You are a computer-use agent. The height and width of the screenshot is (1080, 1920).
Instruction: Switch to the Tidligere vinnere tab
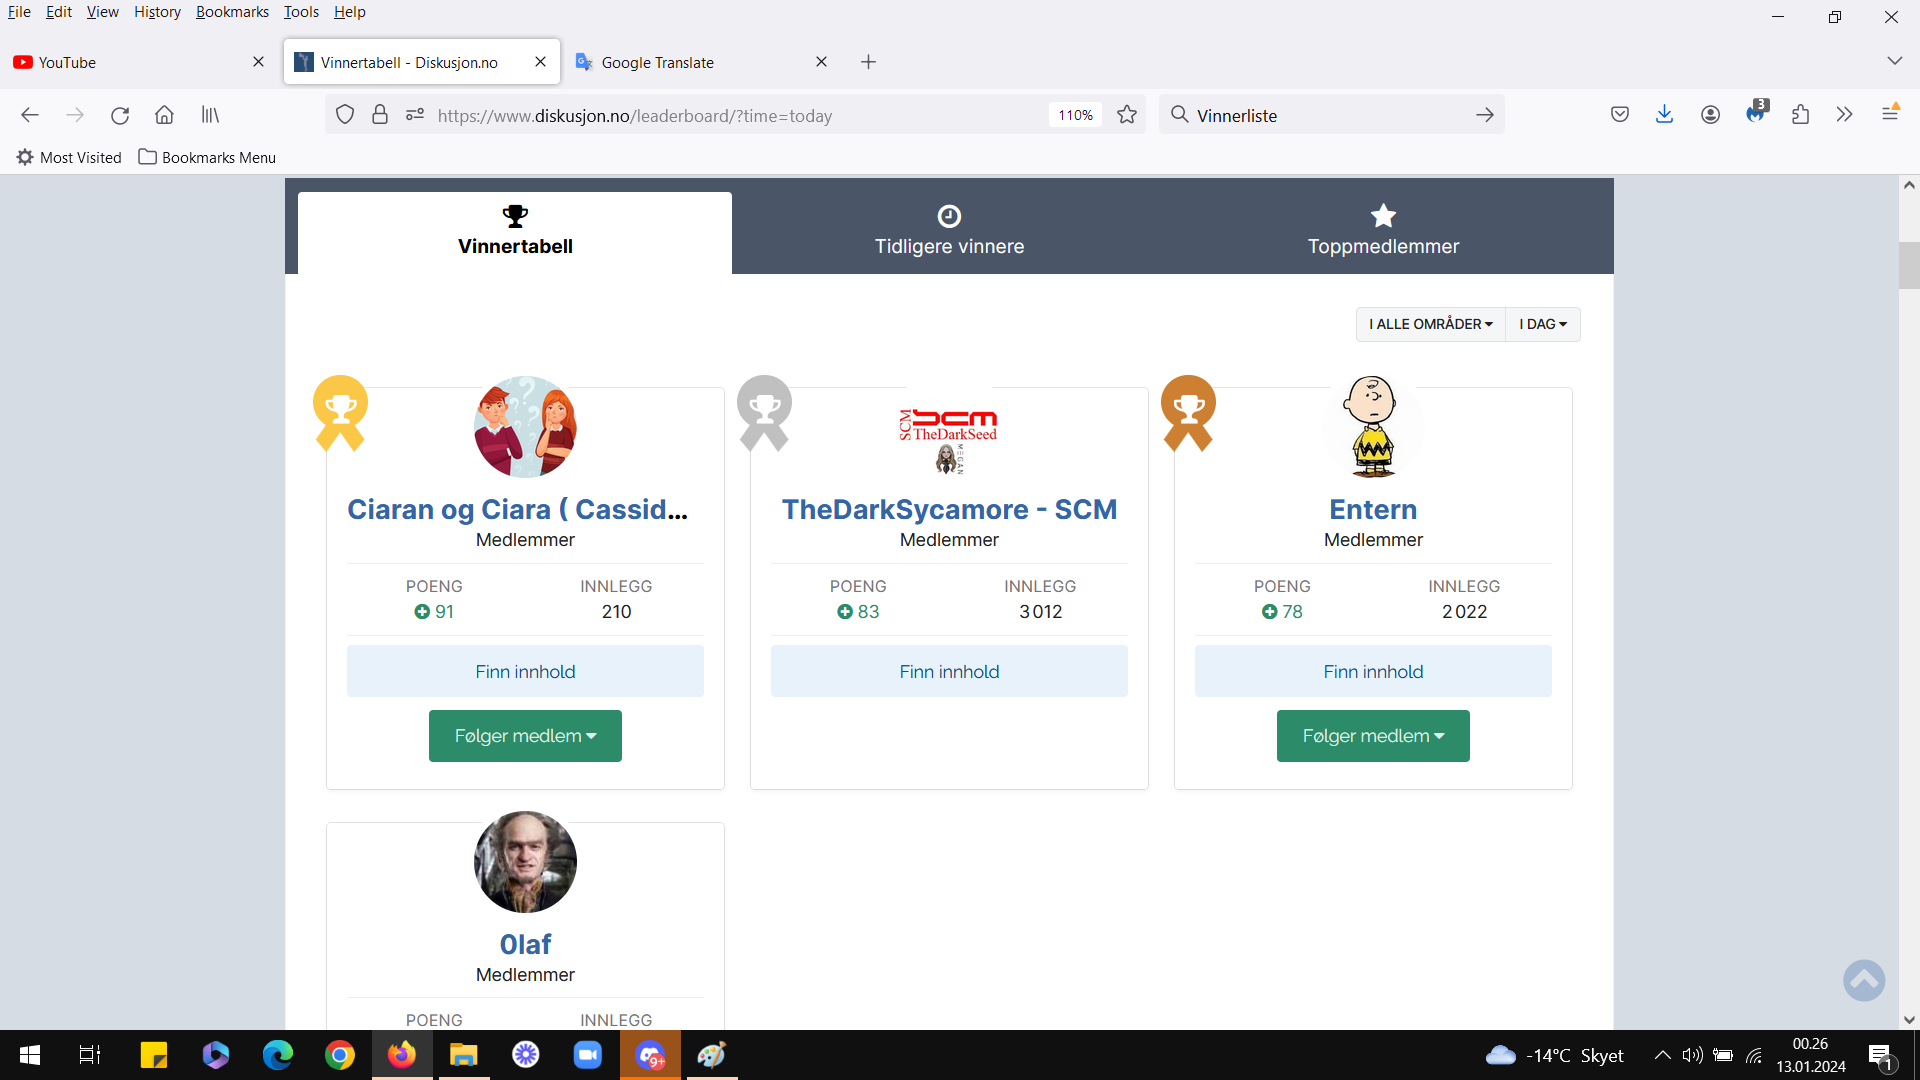point(949,232)
